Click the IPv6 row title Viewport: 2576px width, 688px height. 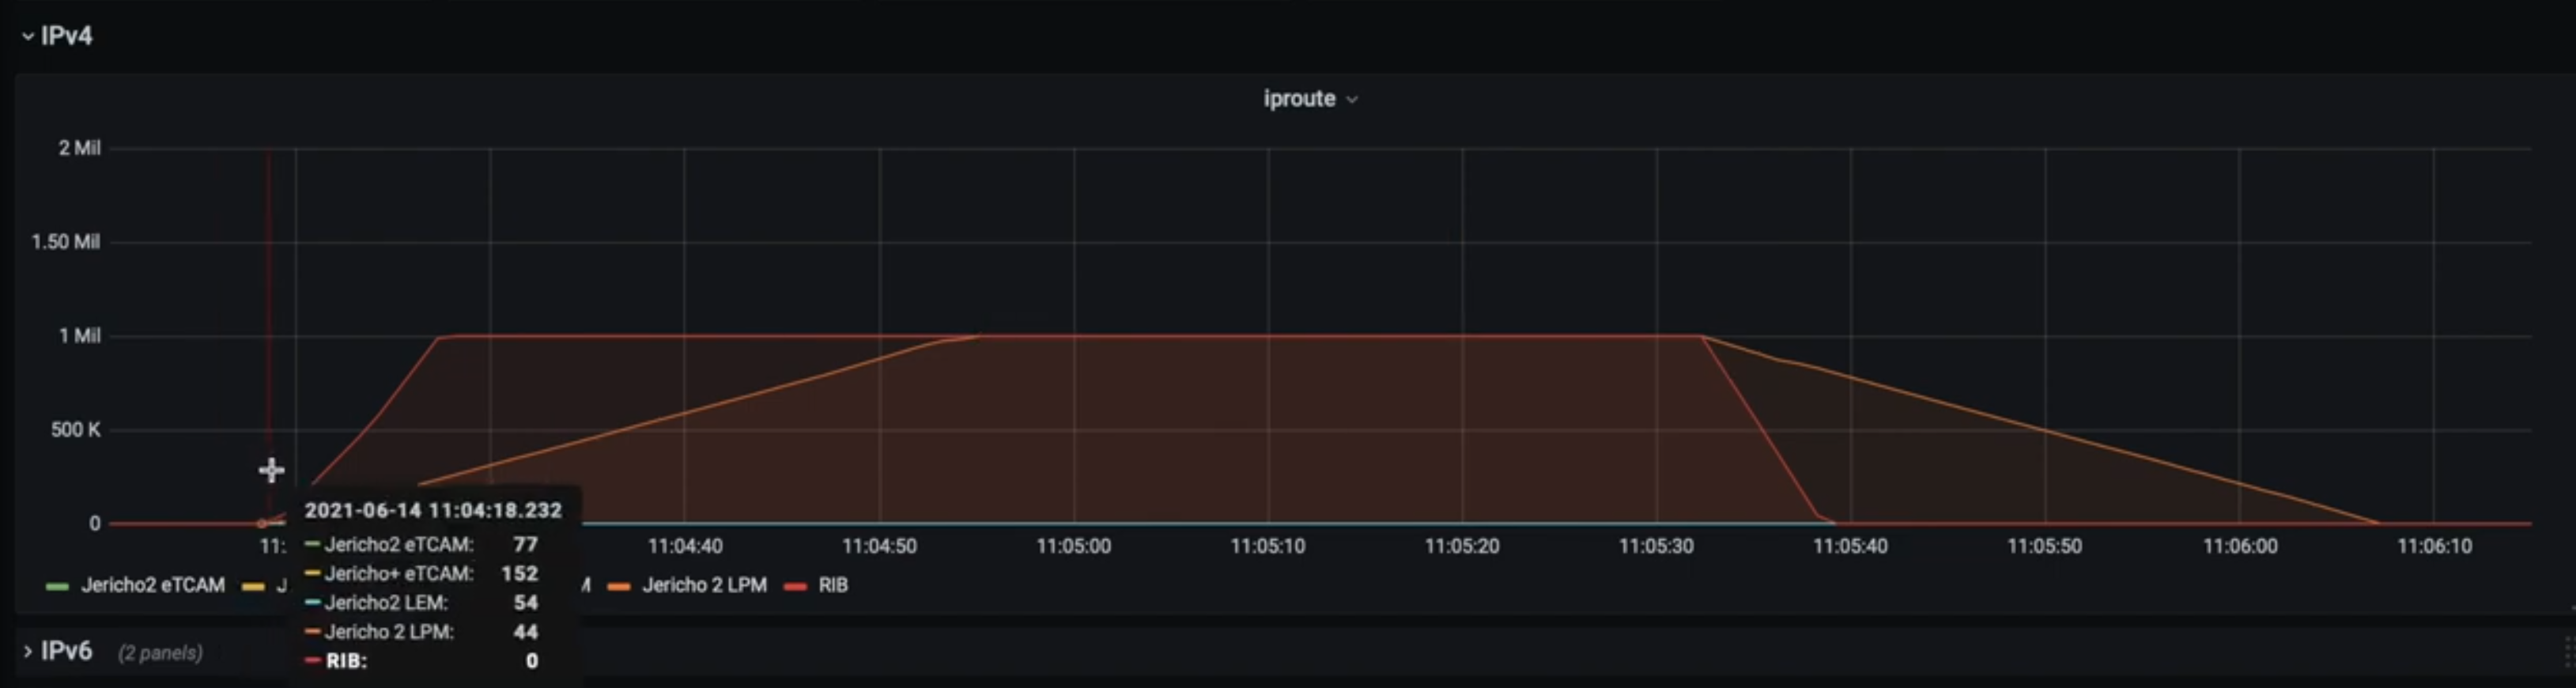point(66,652)
